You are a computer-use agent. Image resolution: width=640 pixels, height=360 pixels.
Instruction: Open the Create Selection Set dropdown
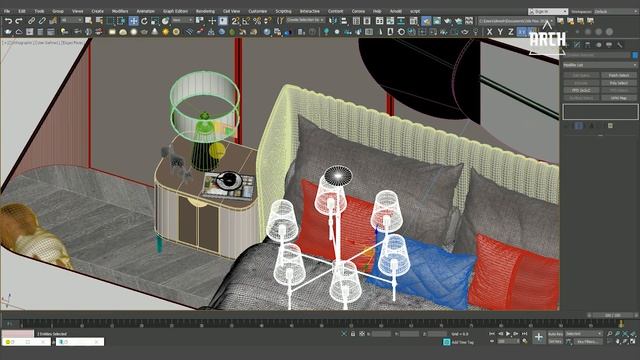[x=305, y=20]
